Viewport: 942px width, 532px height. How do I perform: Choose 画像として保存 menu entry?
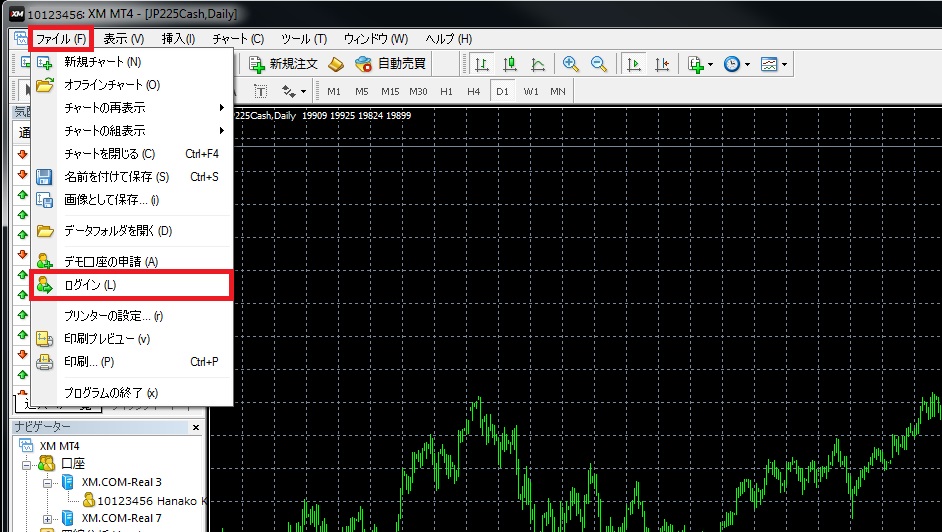pos(132,200)
